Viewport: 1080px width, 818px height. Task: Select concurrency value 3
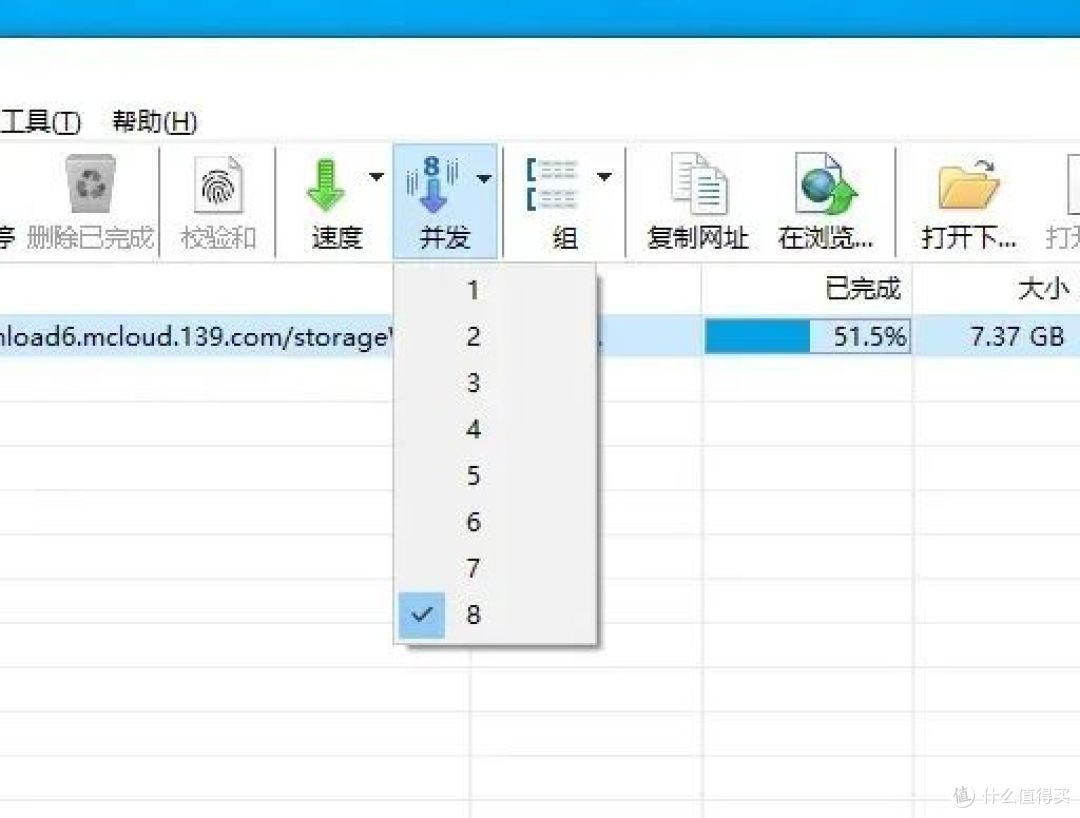point(495,383)
